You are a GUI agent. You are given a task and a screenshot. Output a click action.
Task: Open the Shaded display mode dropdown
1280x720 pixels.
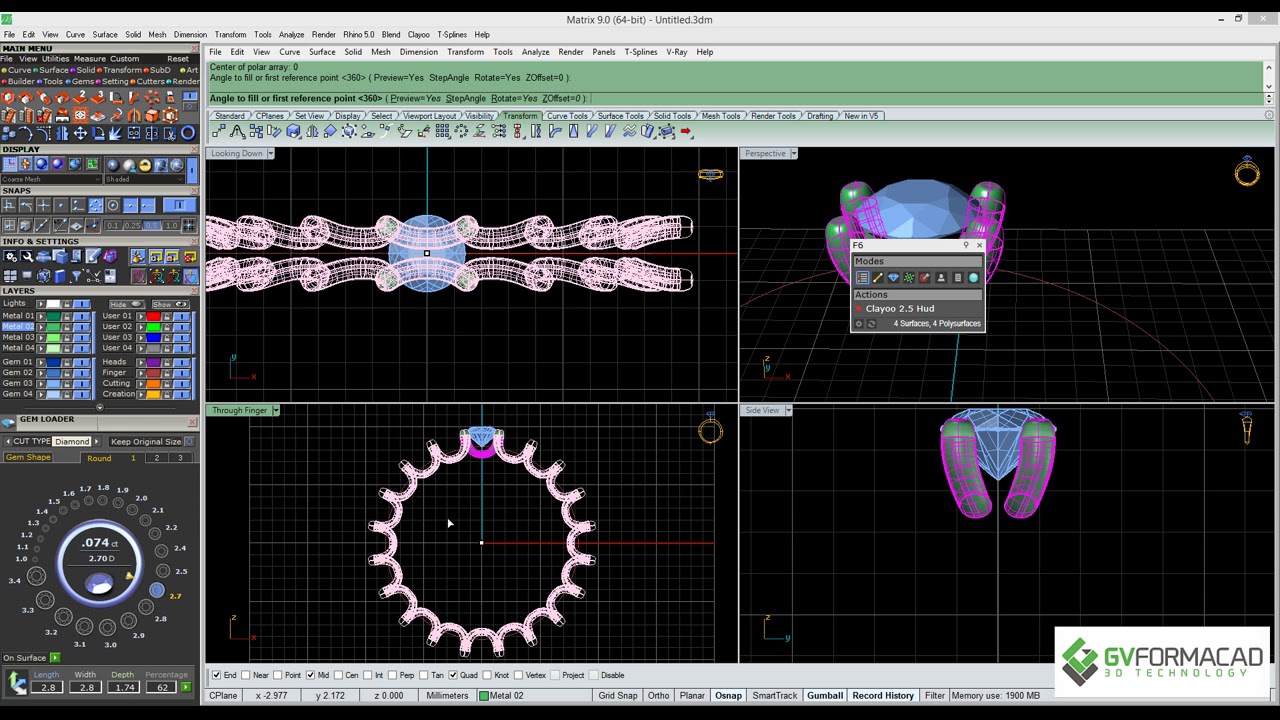coord(144,179)
